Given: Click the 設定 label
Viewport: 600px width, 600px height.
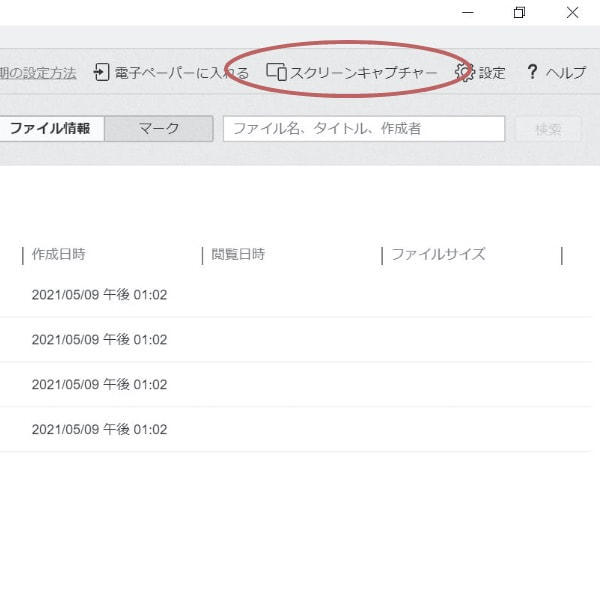Looking at the screenshot, I should [492, 73].
